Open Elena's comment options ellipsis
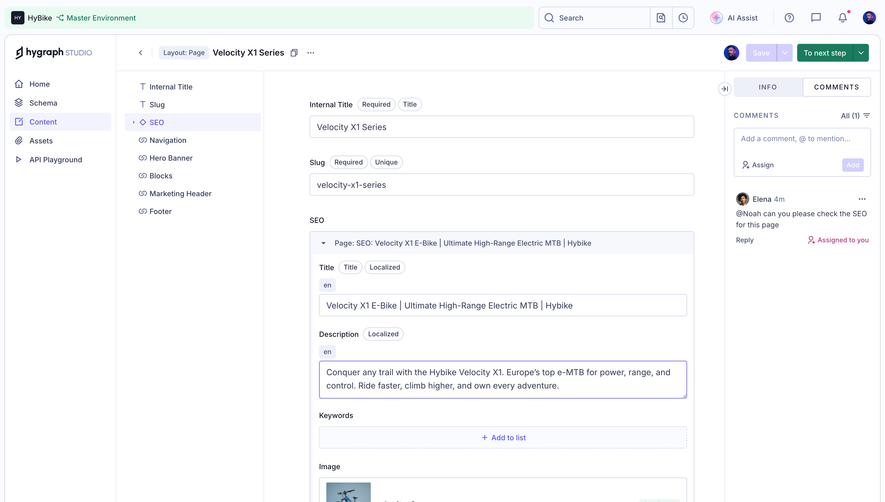The image size is (885, 502). click(862, 199)
